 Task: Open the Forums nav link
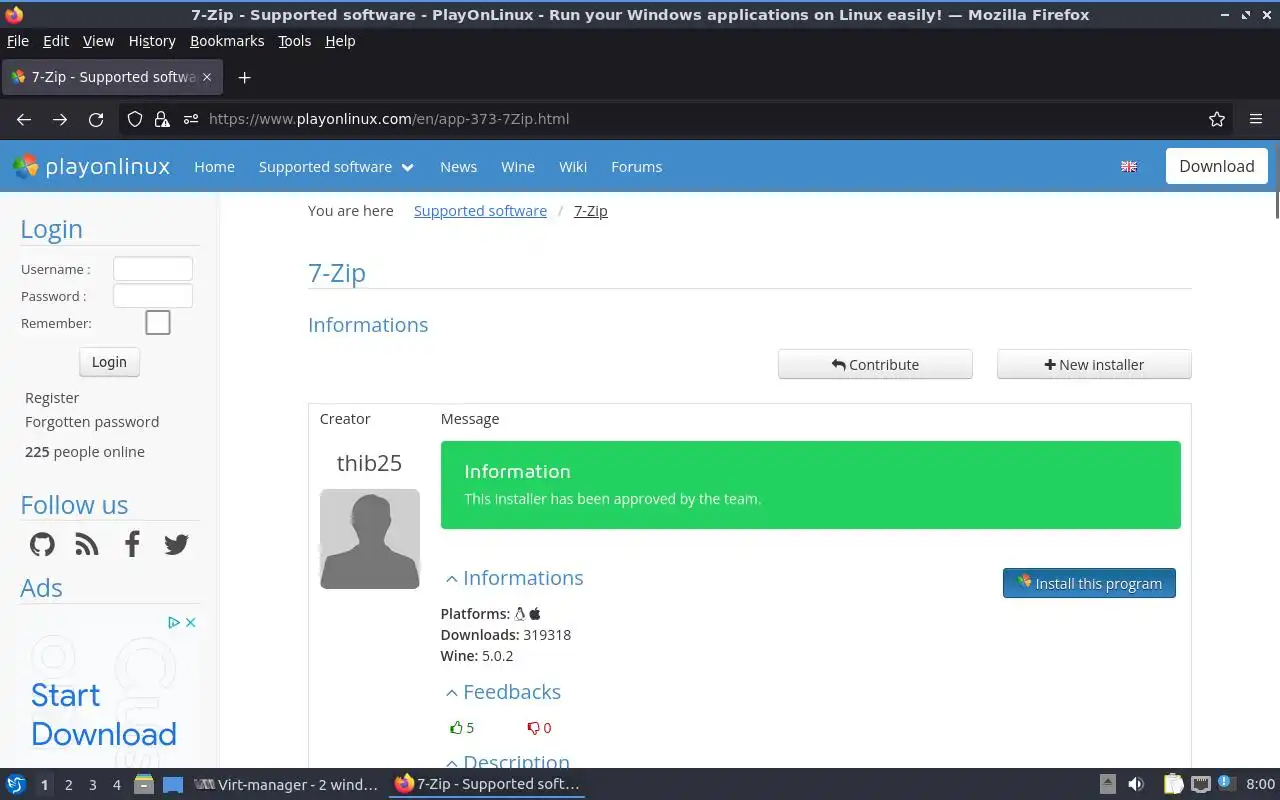coord(636,167)
